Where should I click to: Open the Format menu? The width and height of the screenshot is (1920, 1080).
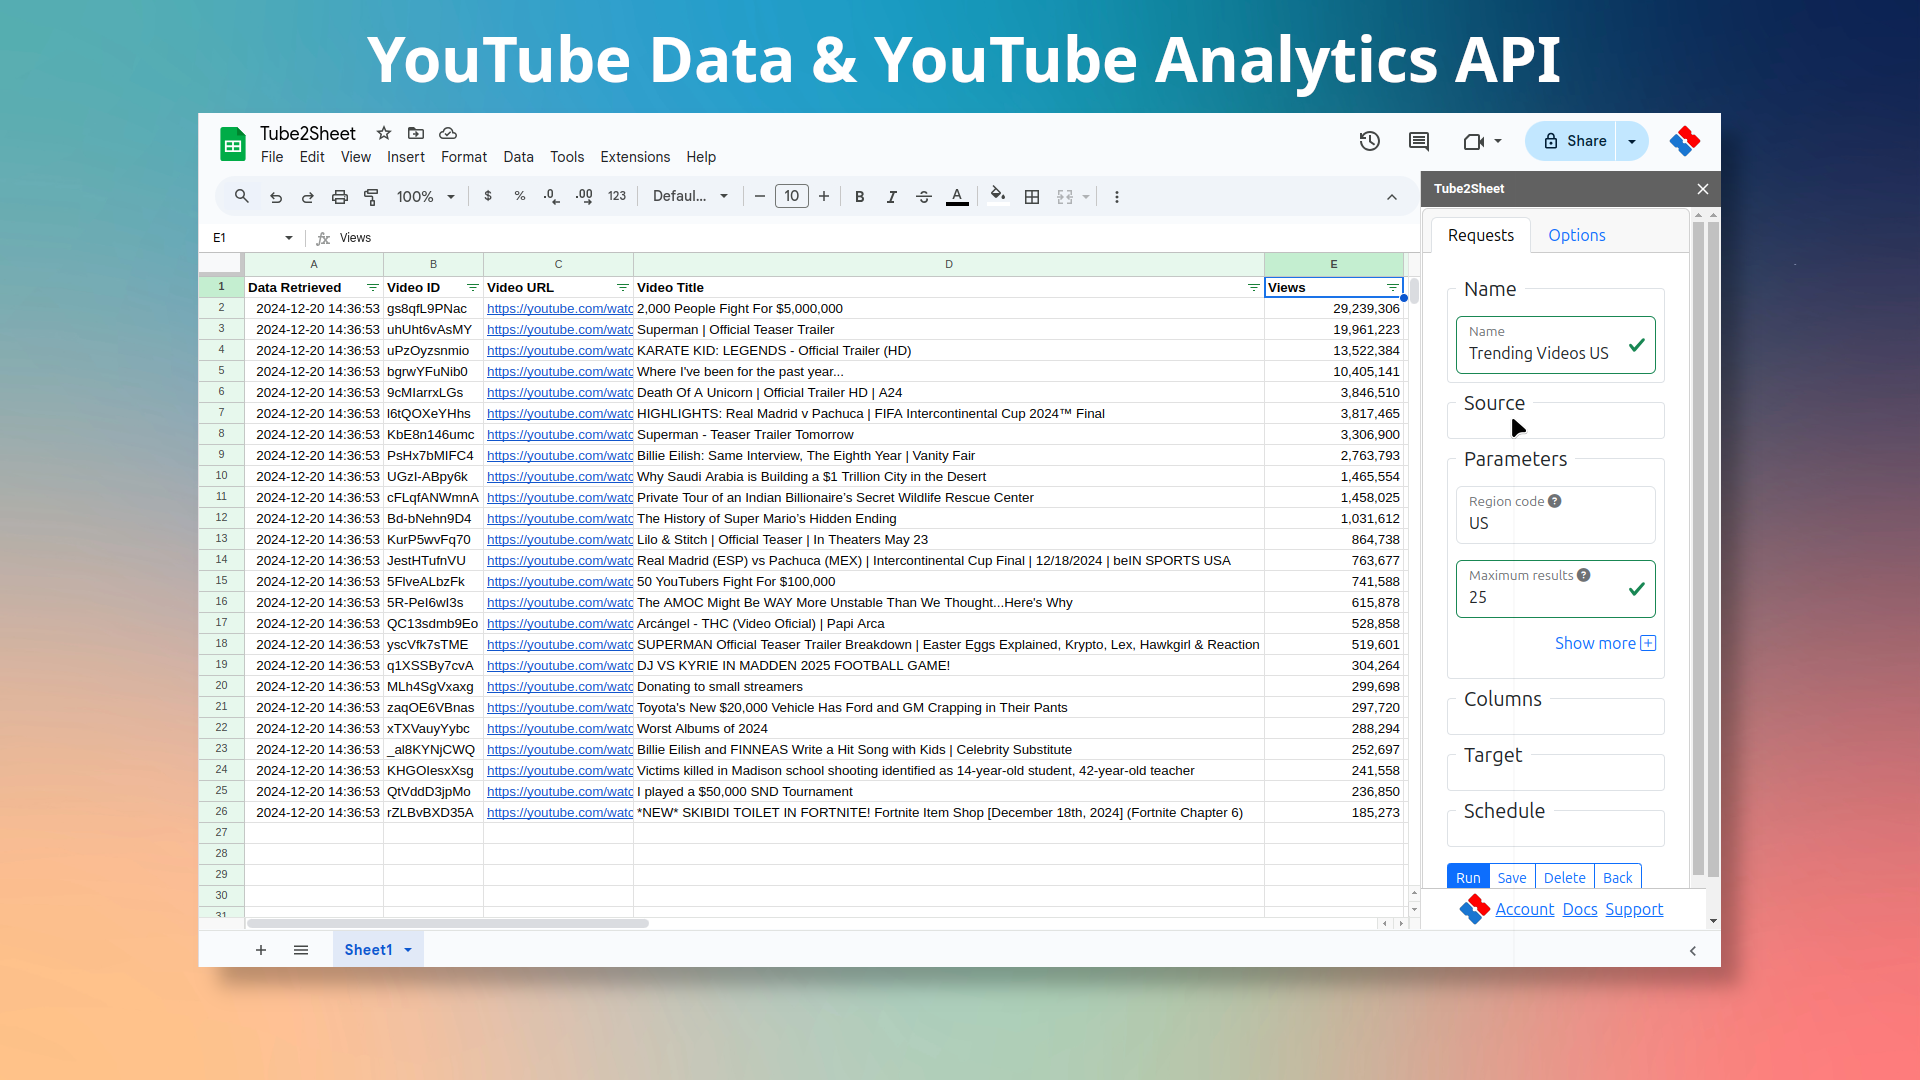tap(464, 157)
